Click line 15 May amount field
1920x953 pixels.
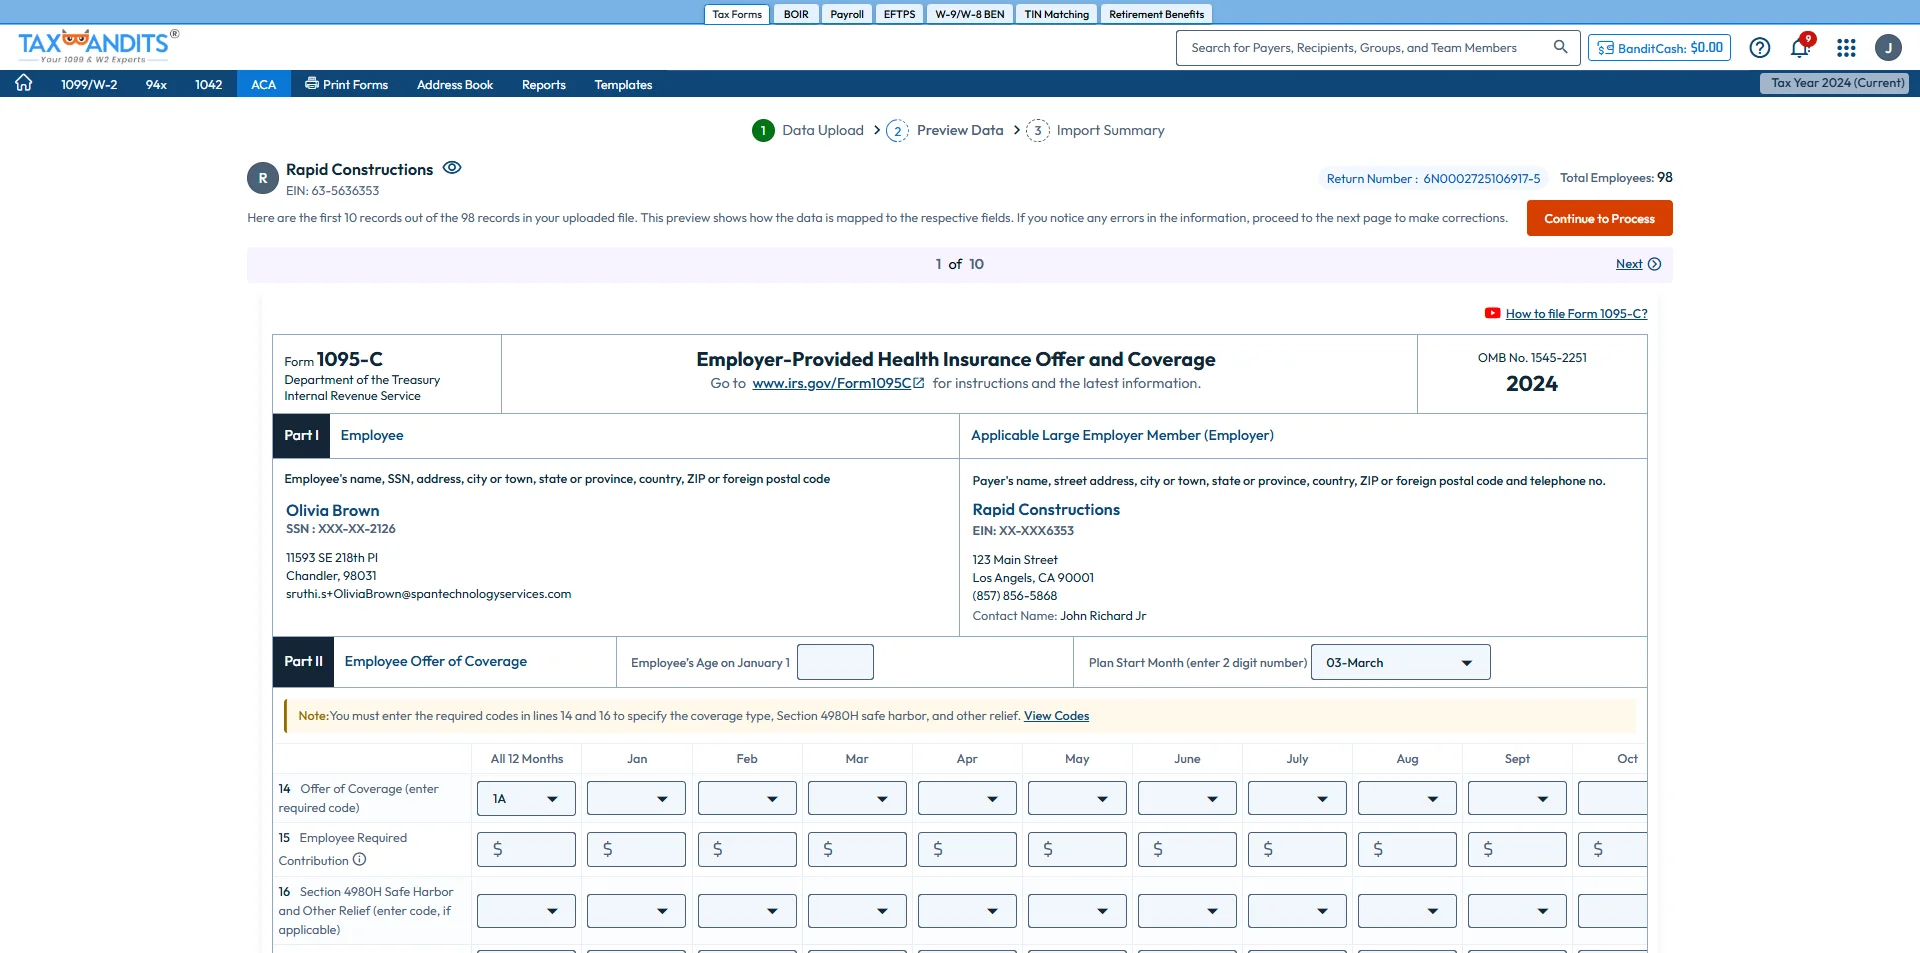tap(1077, 849)
